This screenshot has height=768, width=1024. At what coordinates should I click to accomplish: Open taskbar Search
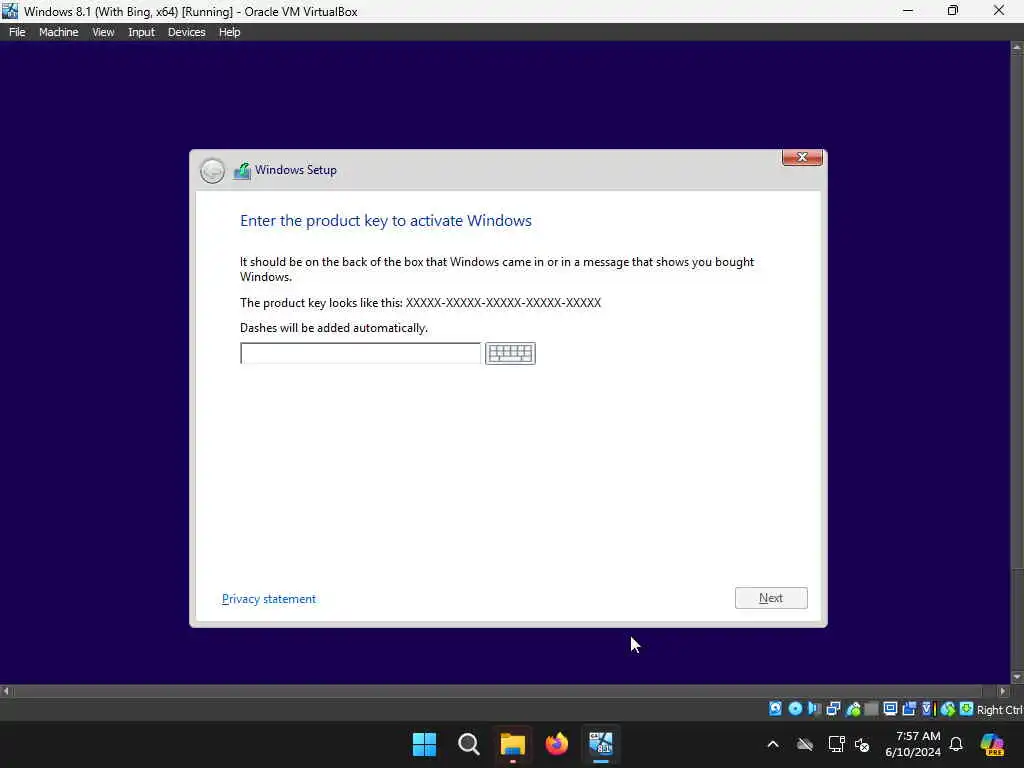[x=469, y=744]
